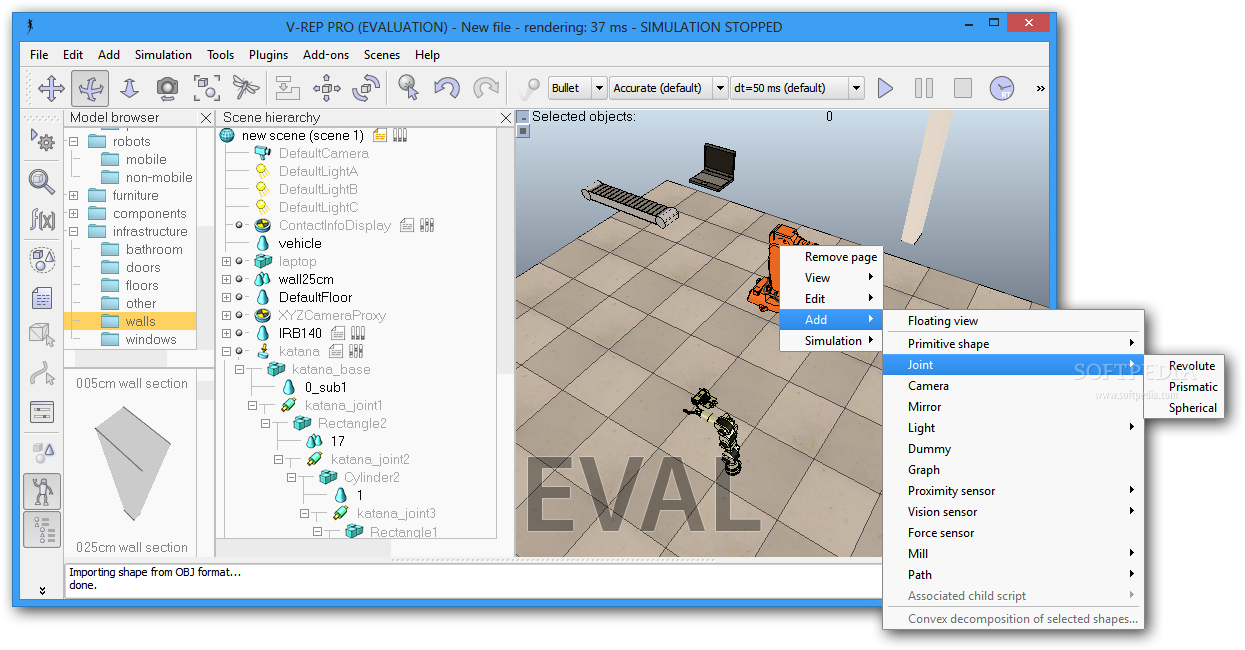1245x650 pixels.
Task: Open the collections sidebar icon
Action: tap(42, 260)
